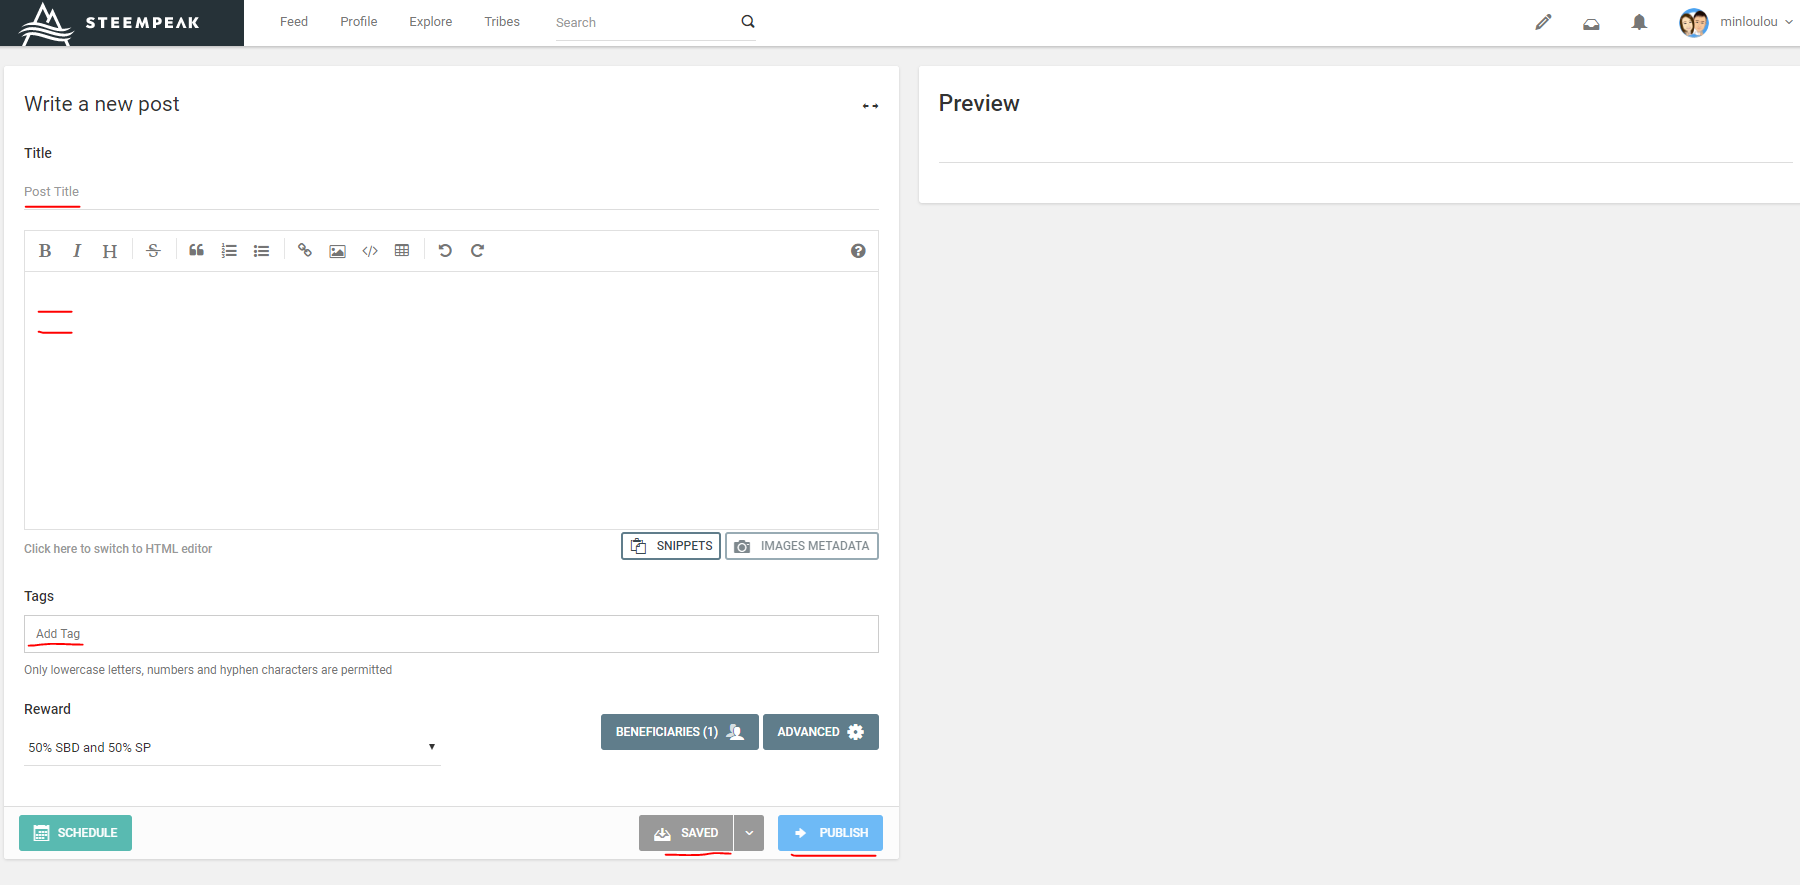Insert an image into the post
Image resolution: width=1800 pixels, height=885 pixels.
coord(338,251)
